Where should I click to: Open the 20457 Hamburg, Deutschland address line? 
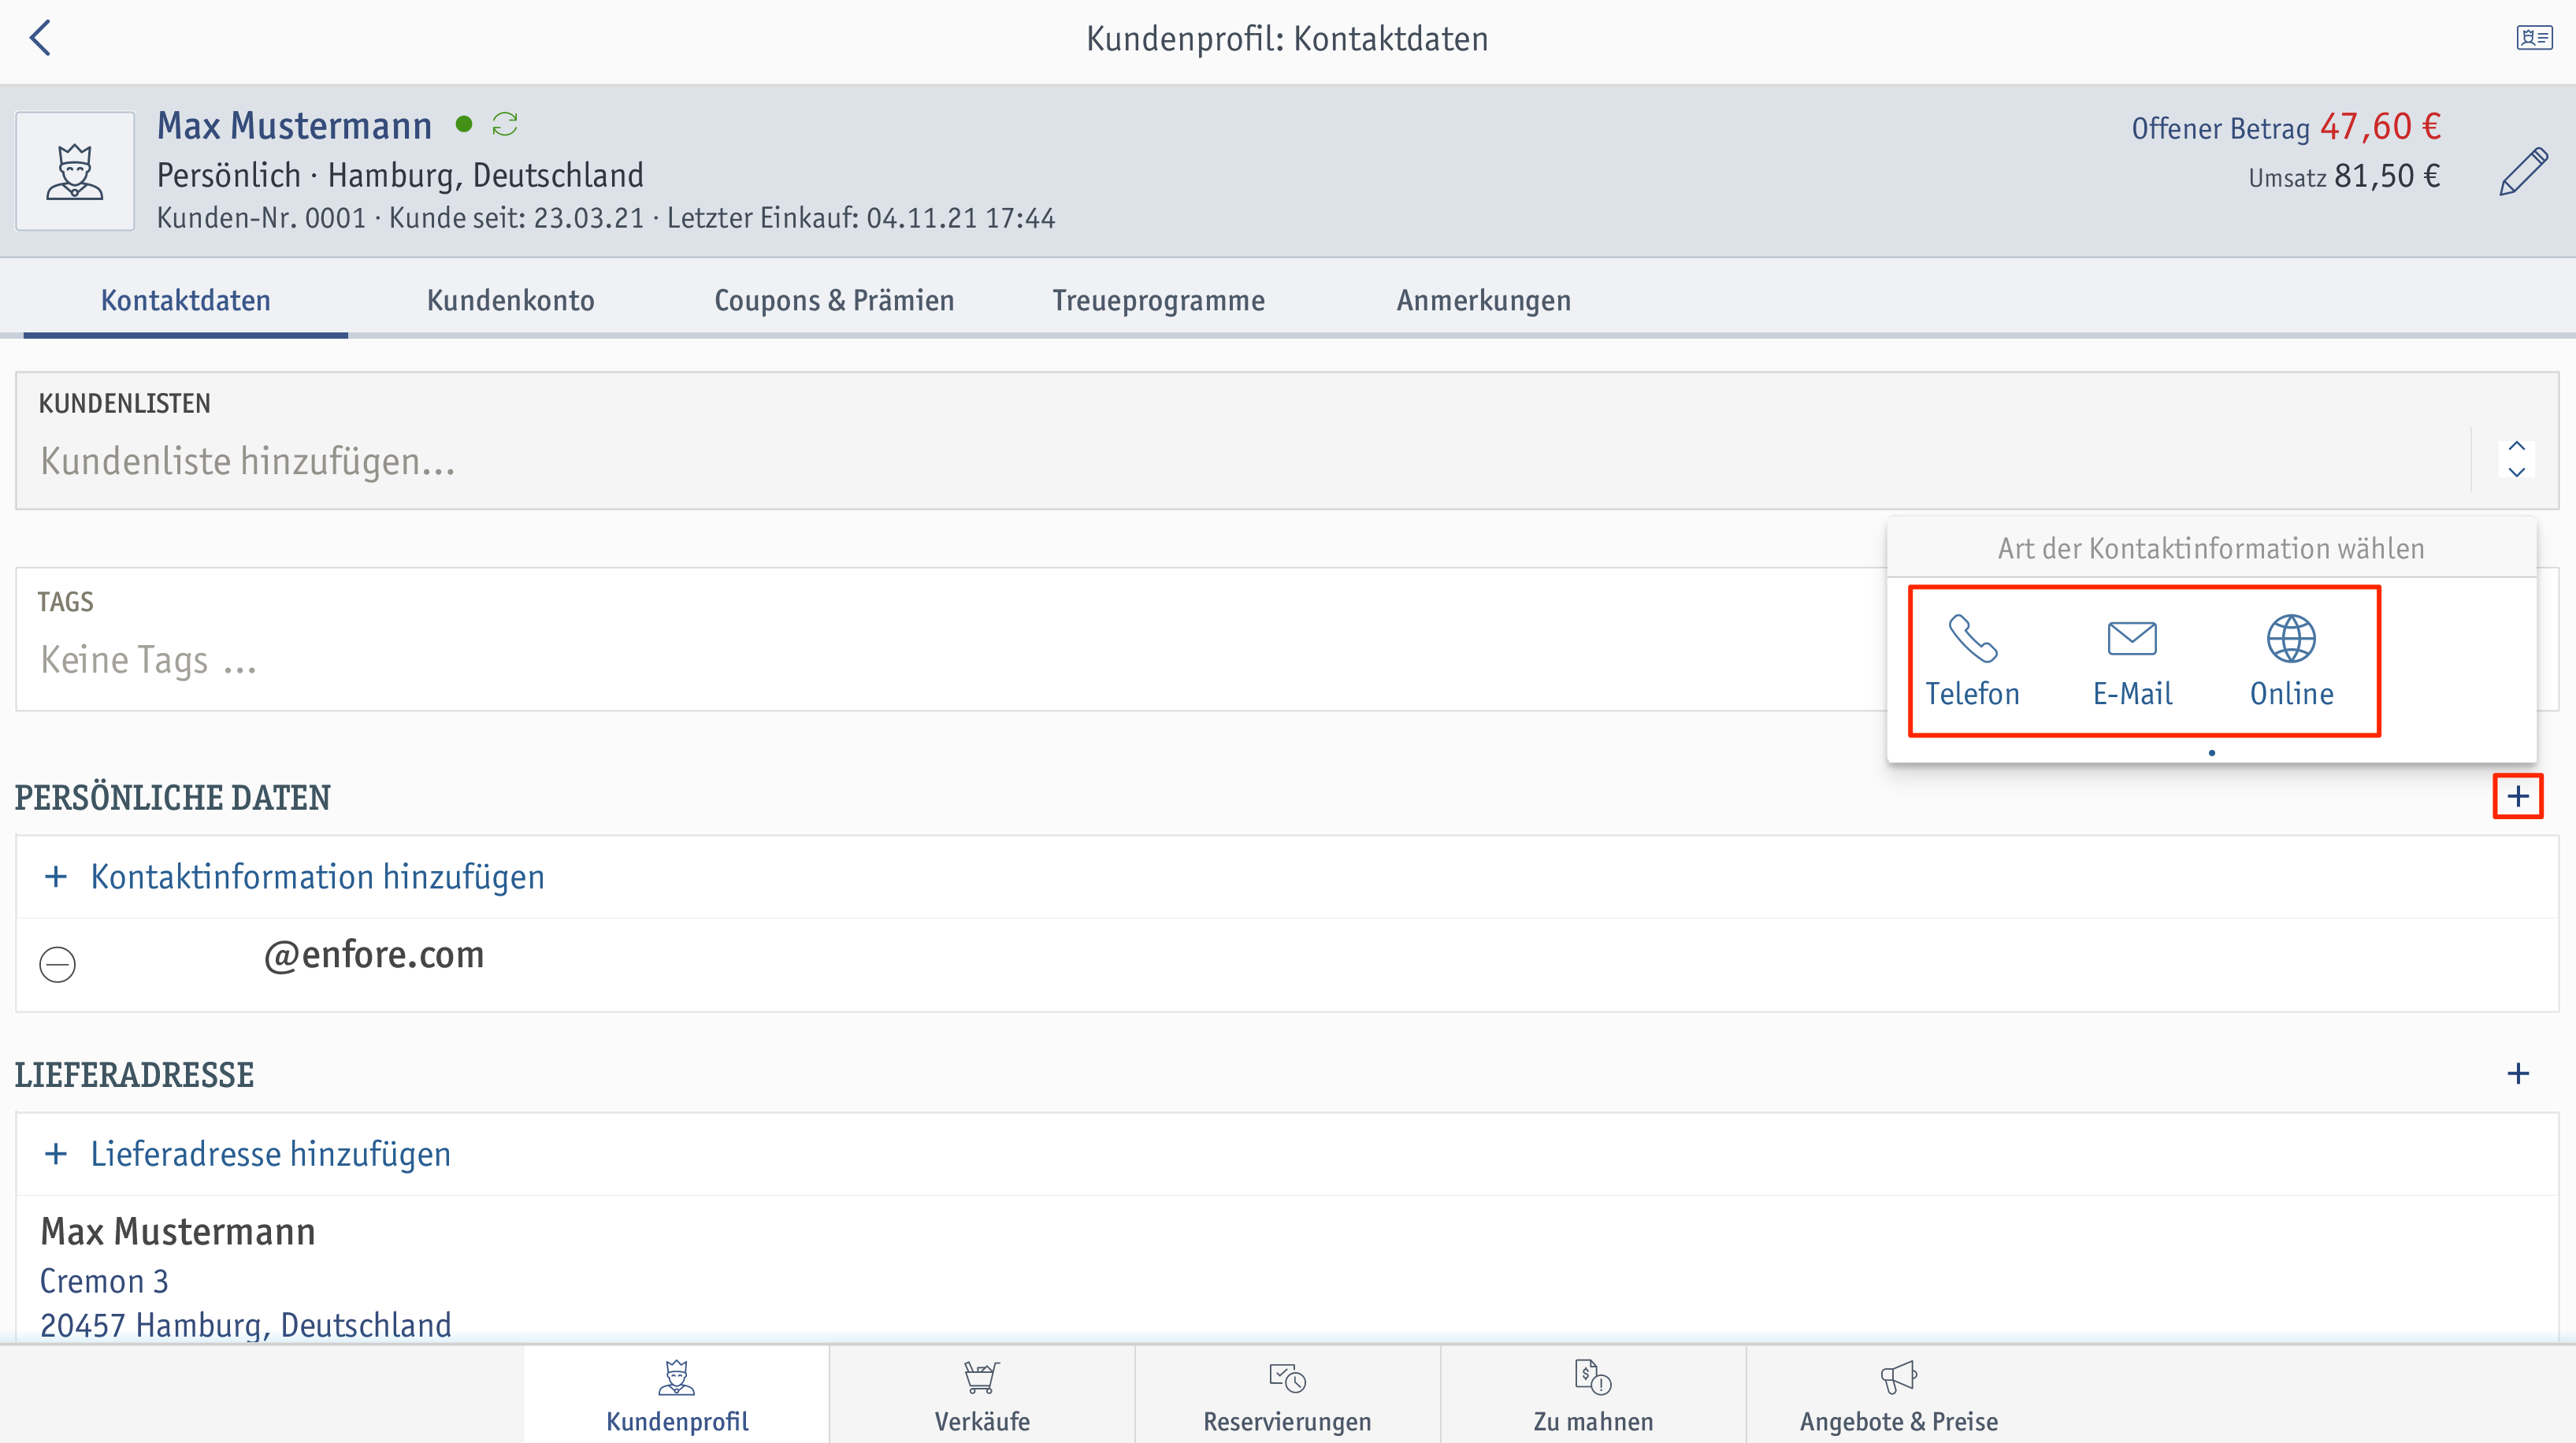pyautogui.click(x=246, y=1325)
